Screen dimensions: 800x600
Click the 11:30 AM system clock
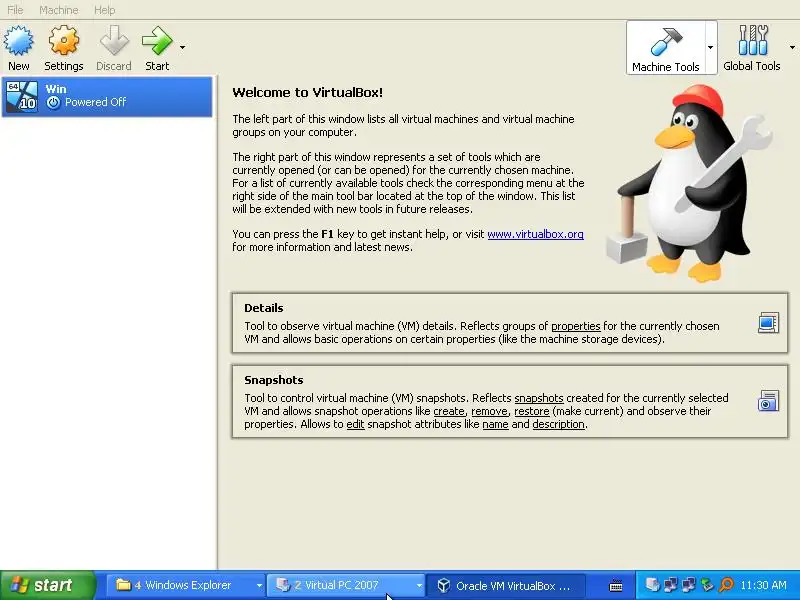tap(764, 585)
